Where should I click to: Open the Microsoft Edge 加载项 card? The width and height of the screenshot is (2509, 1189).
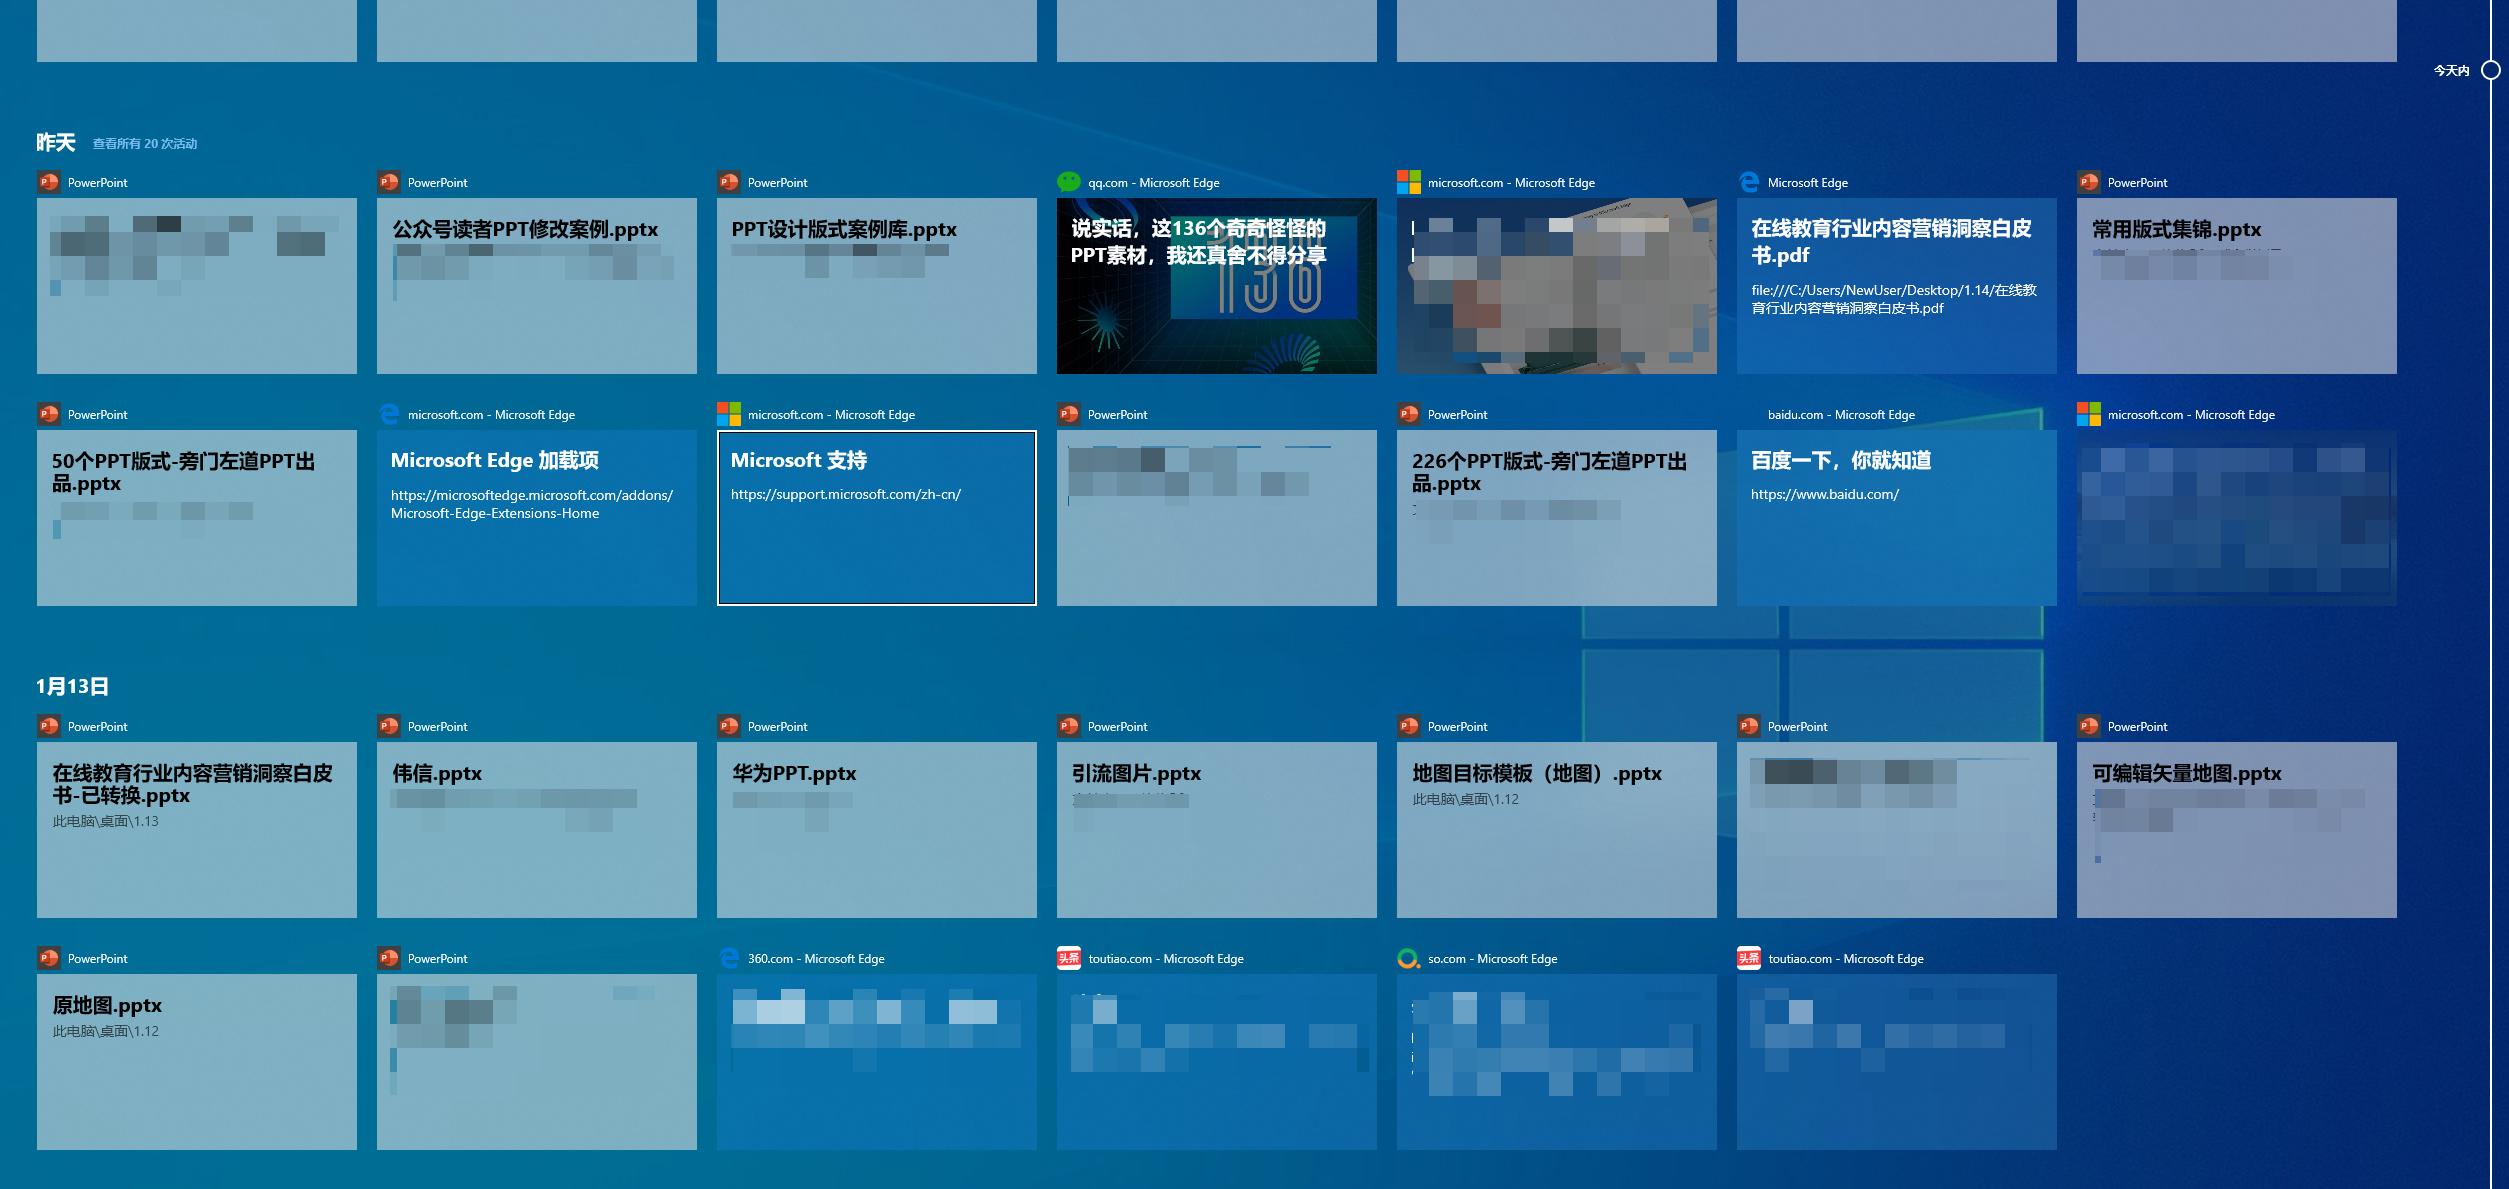(x=536, y=517)
